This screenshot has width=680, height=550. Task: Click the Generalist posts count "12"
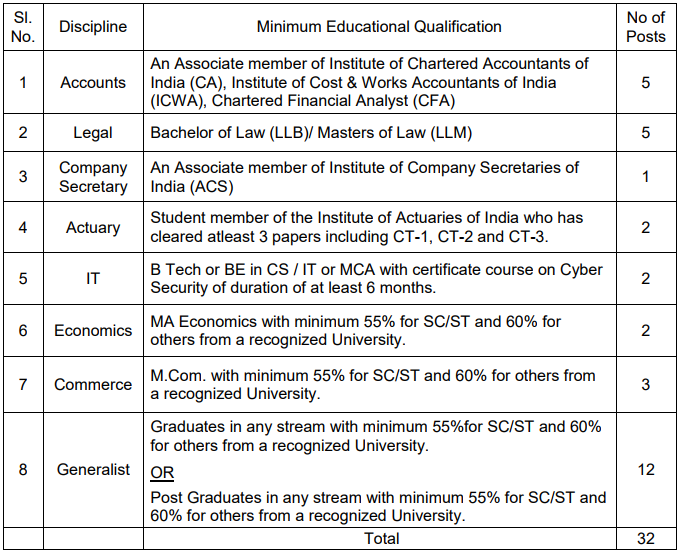click(x=645, y=470)
